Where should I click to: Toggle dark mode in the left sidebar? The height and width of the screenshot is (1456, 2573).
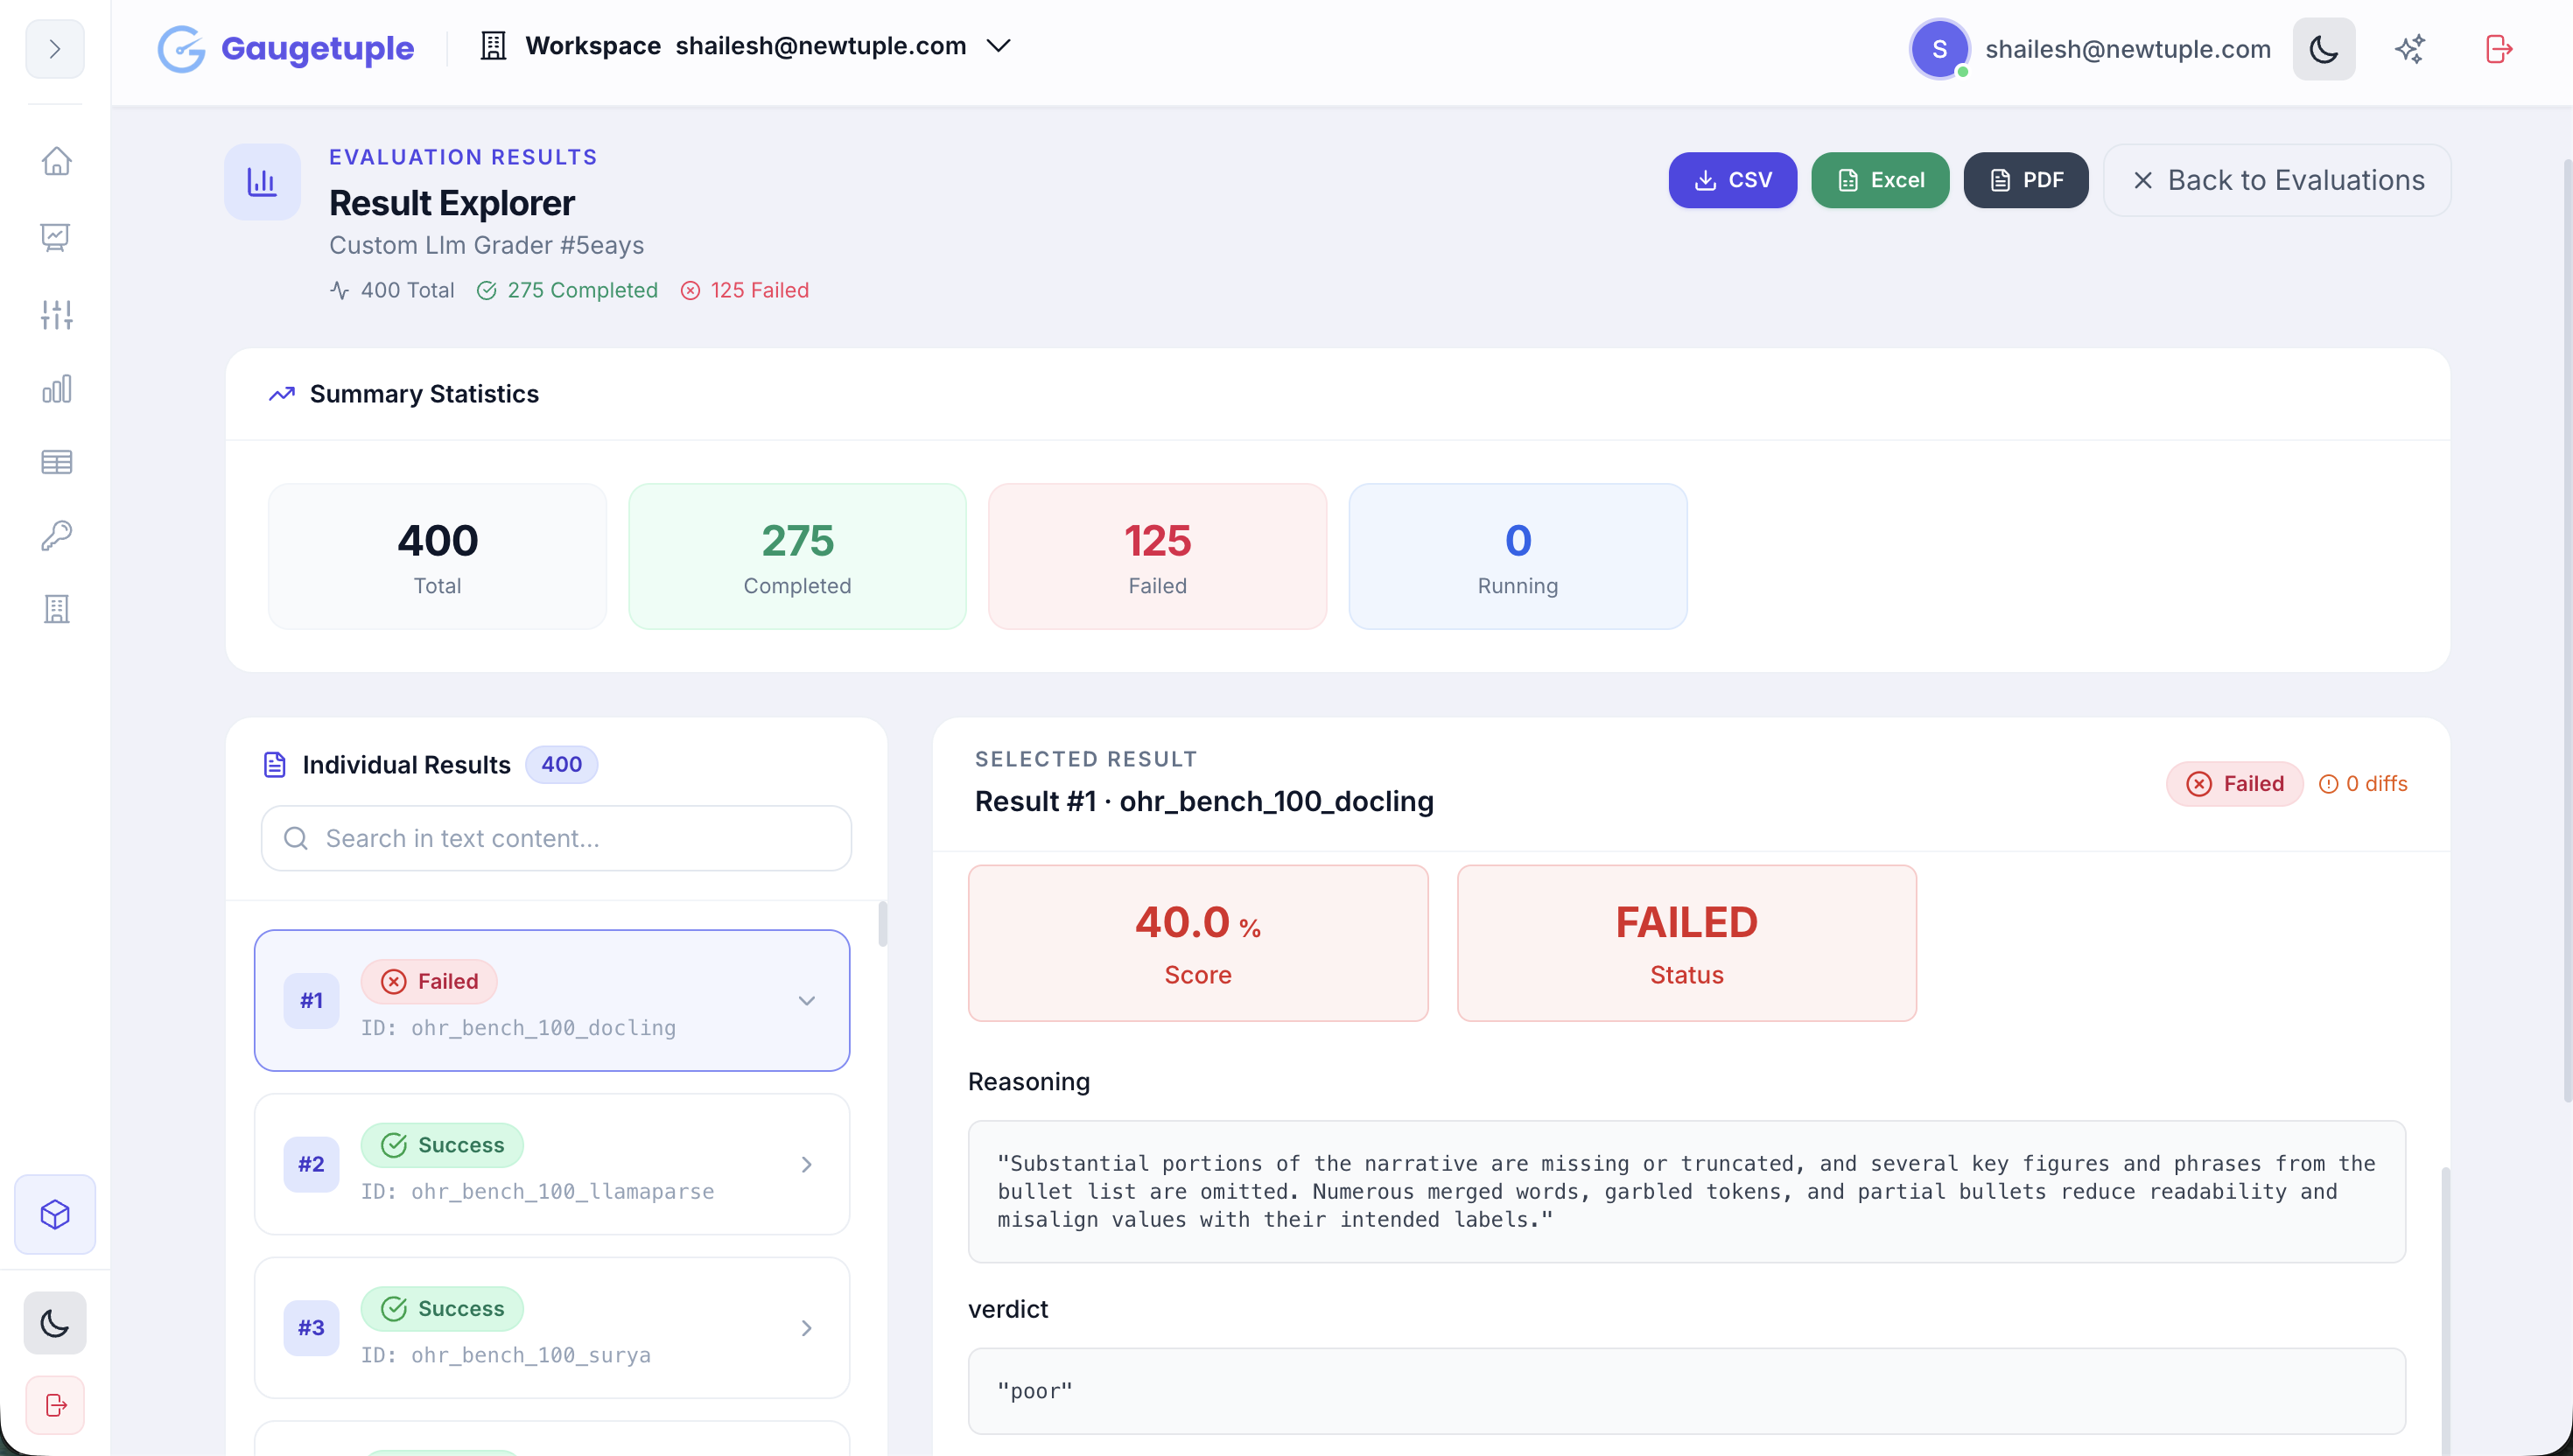pyautogui.click(x=55, y=1323)
